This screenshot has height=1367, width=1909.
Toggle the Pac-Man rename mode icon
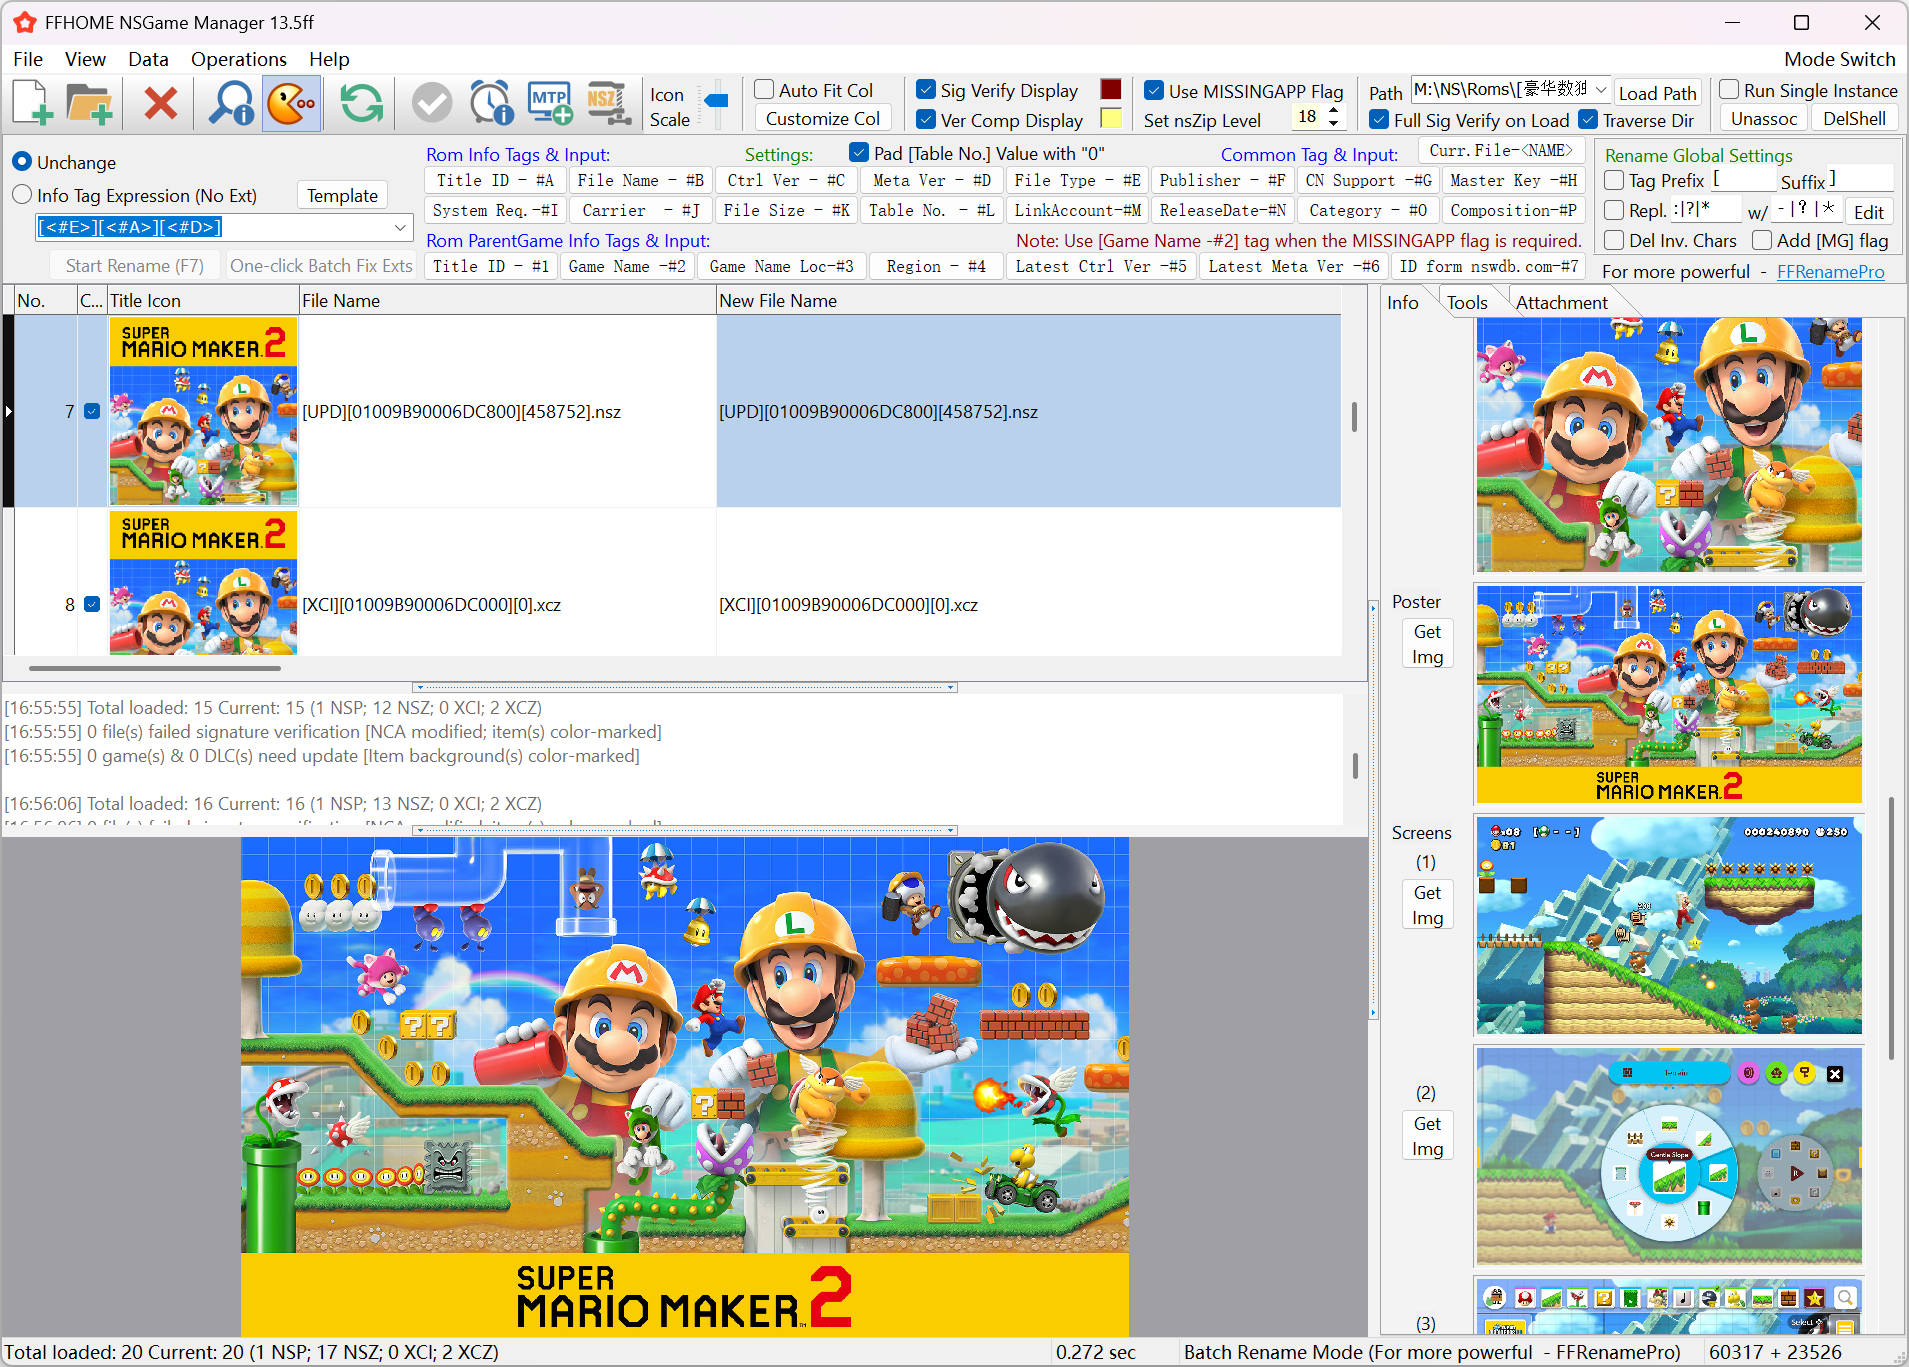(x=291, y=103)
